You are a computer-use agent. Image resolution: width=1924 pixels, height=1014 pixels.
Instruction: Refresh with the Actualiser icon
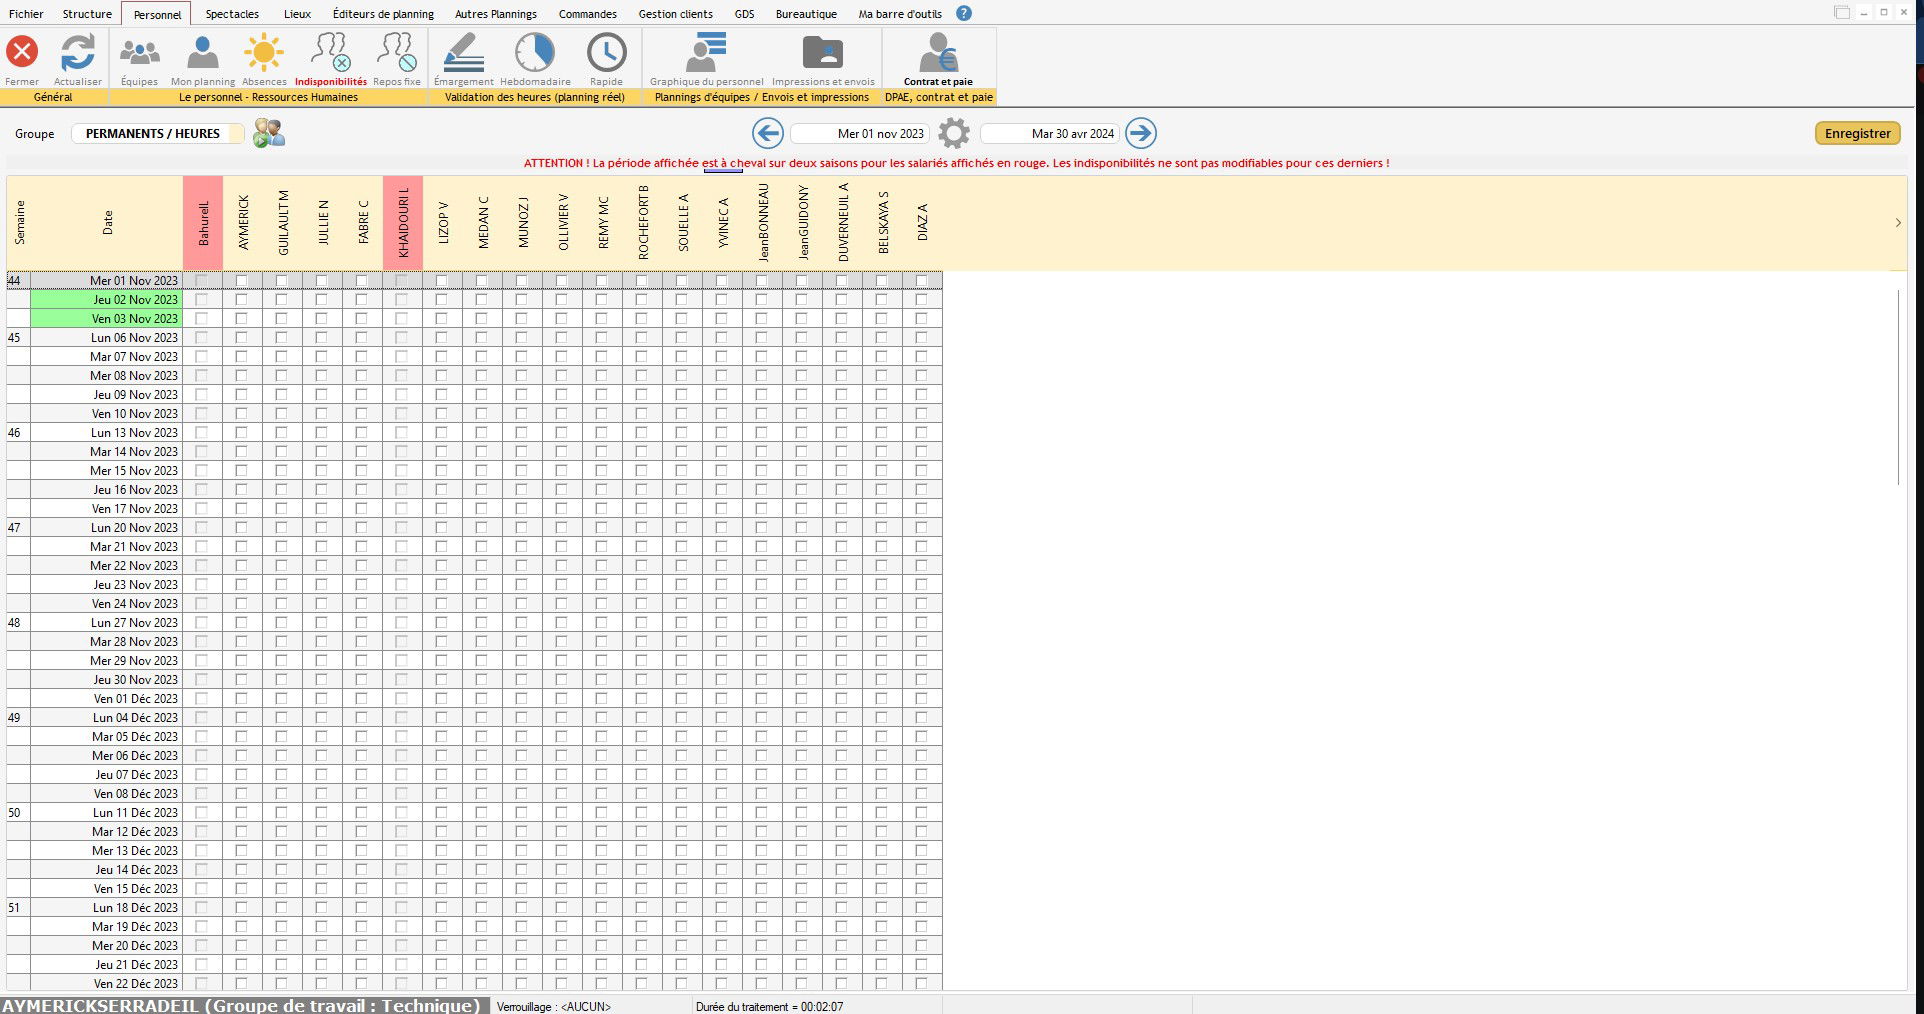[x=78, y=52]
